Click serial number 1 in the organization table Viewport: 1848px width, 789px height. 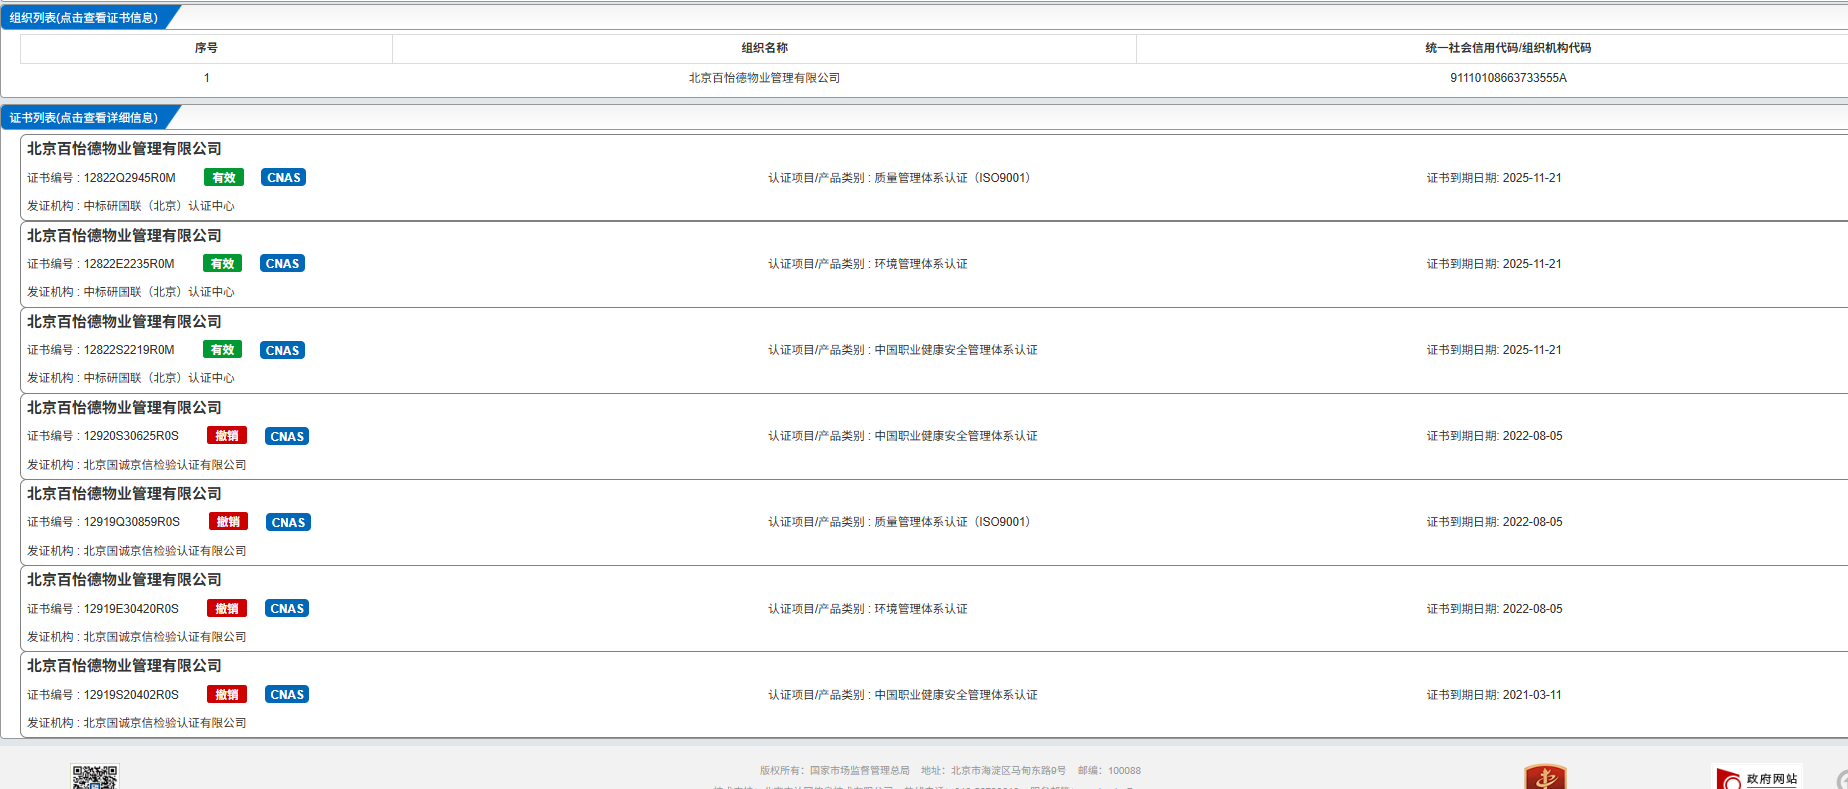[207, 78]
